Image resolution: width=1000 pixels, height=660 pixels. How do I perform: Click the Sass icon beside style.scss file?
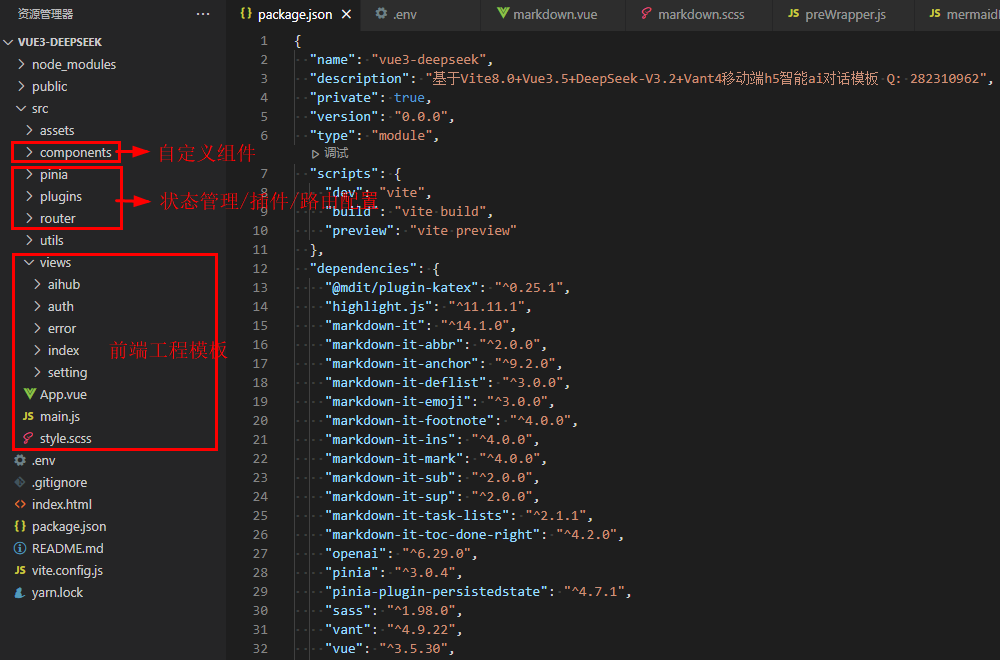coord(28,438)
